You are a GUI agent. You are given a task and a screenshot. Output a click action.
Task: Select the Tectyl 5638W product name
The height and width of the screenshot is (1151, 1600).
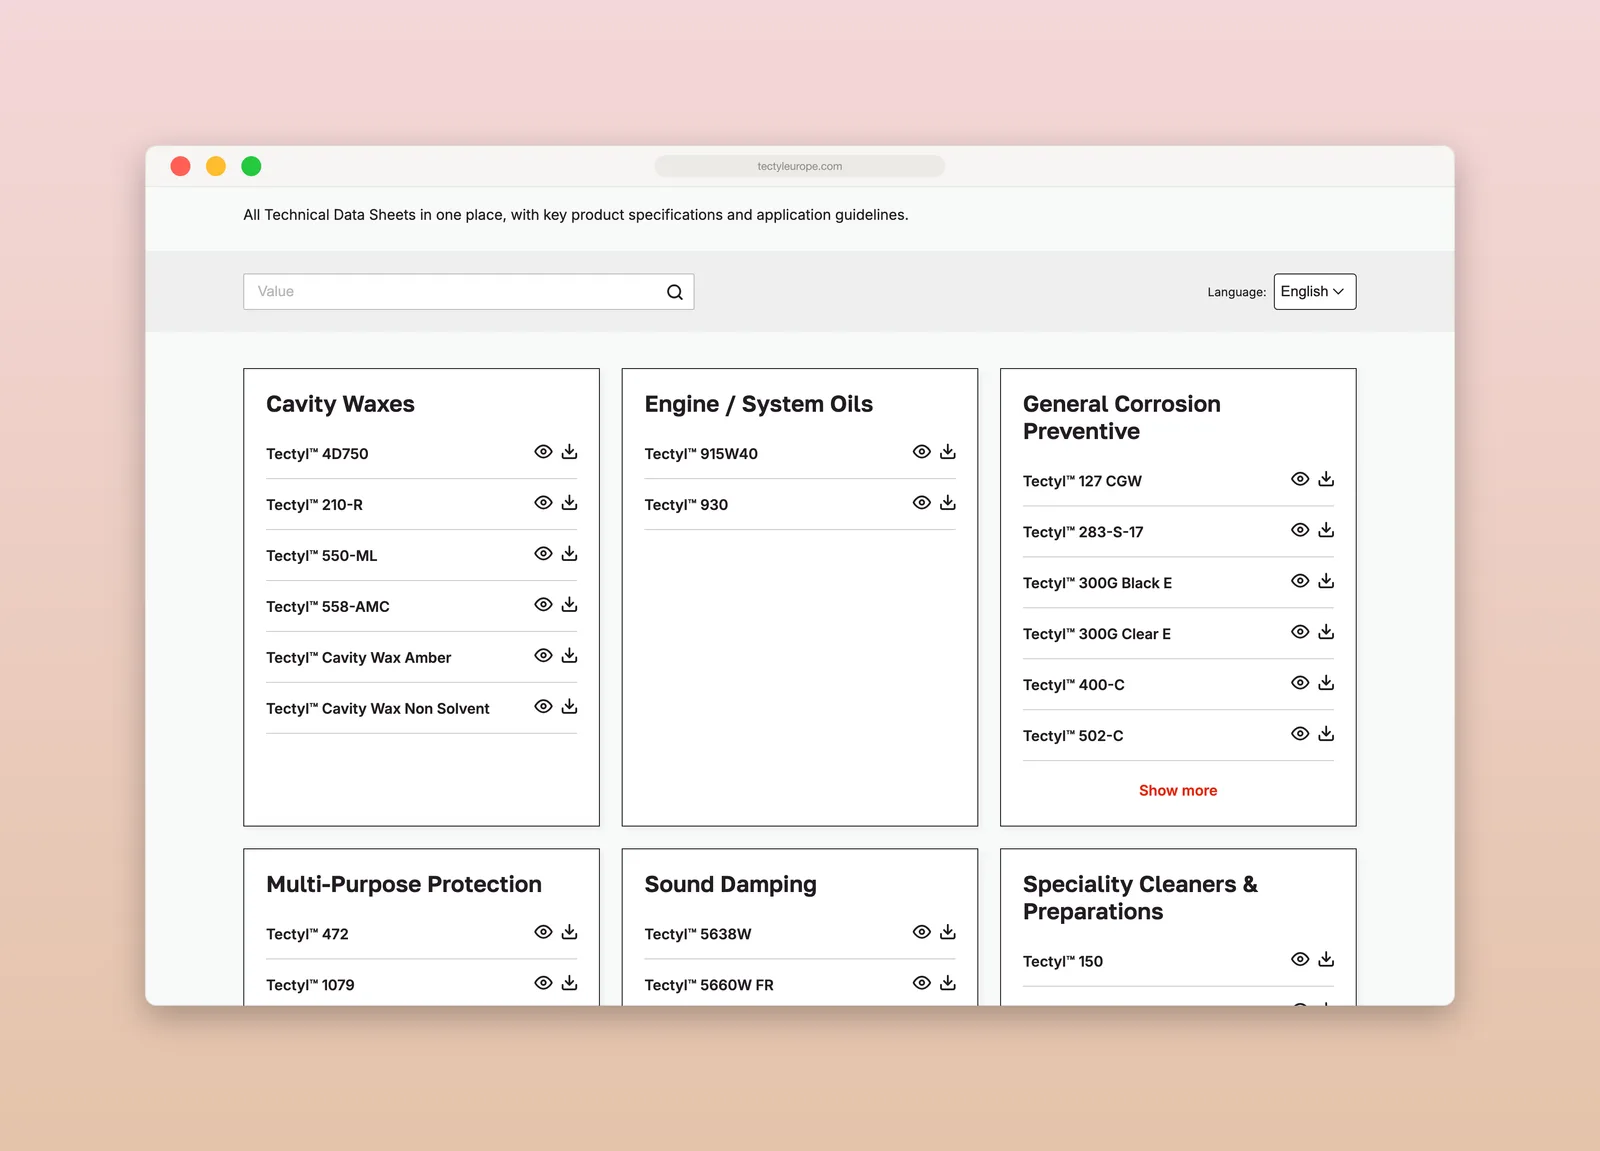click(x=698, y=934)
